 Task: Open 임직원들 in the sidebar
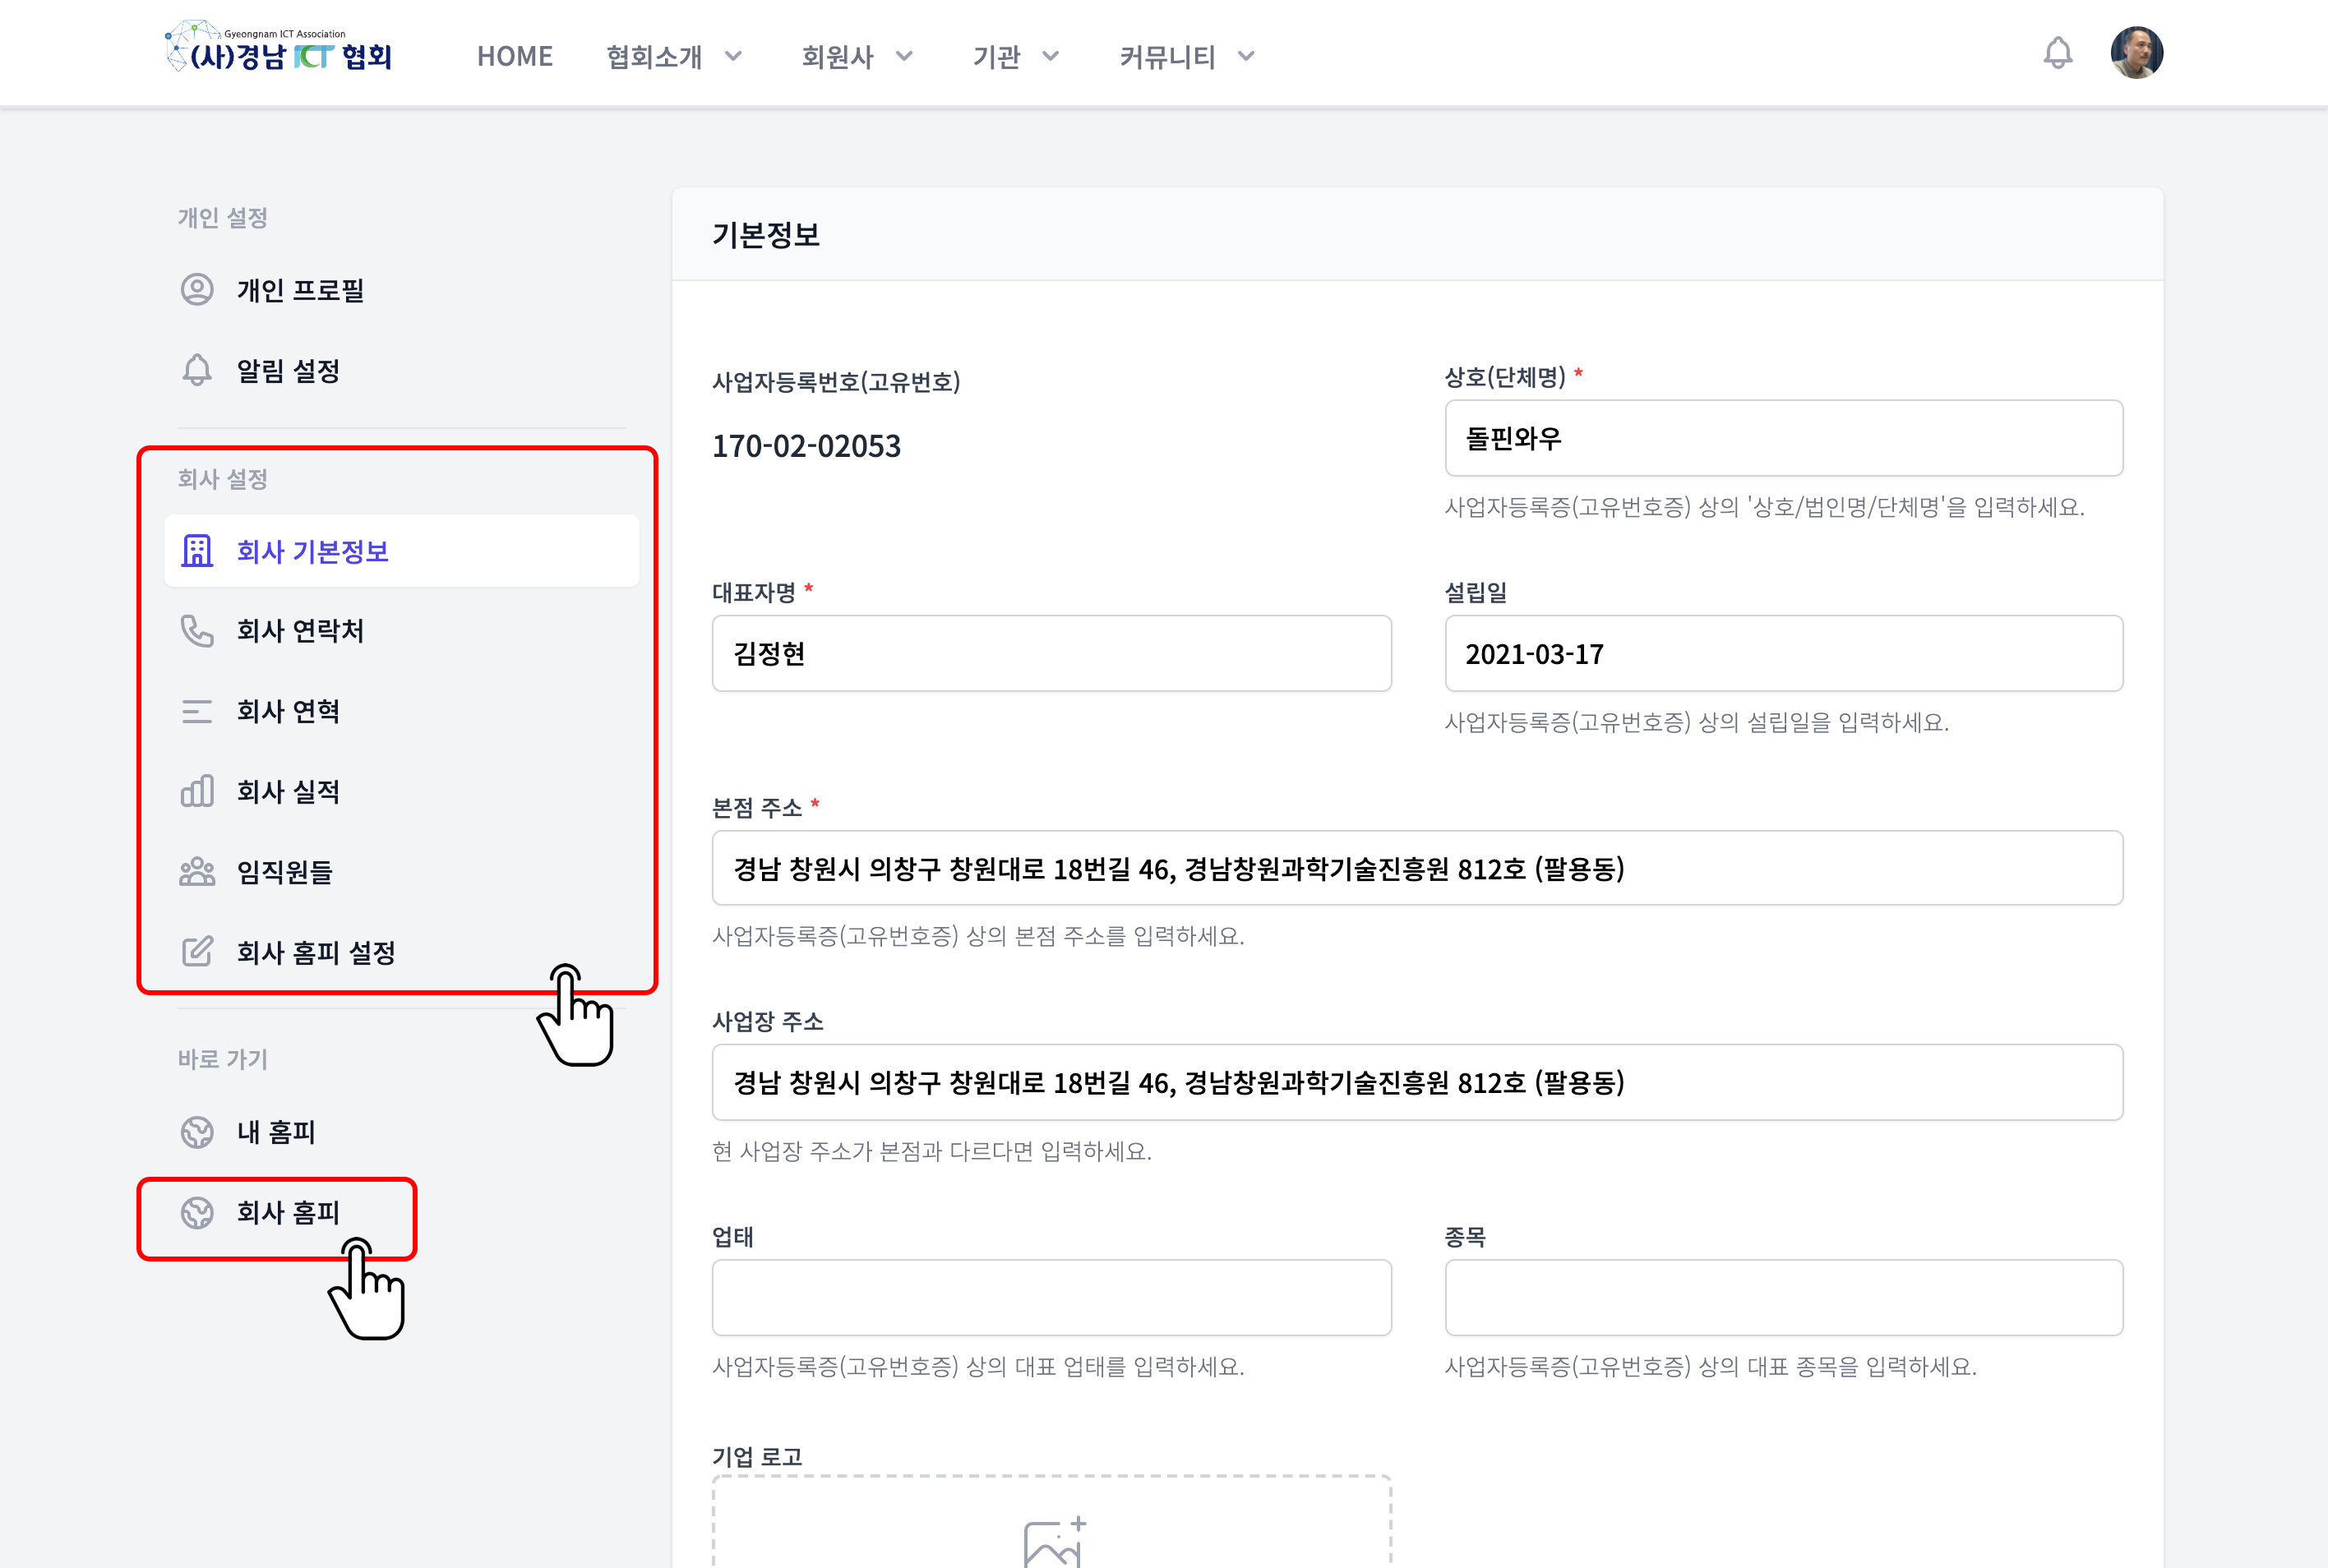point(402,872)
